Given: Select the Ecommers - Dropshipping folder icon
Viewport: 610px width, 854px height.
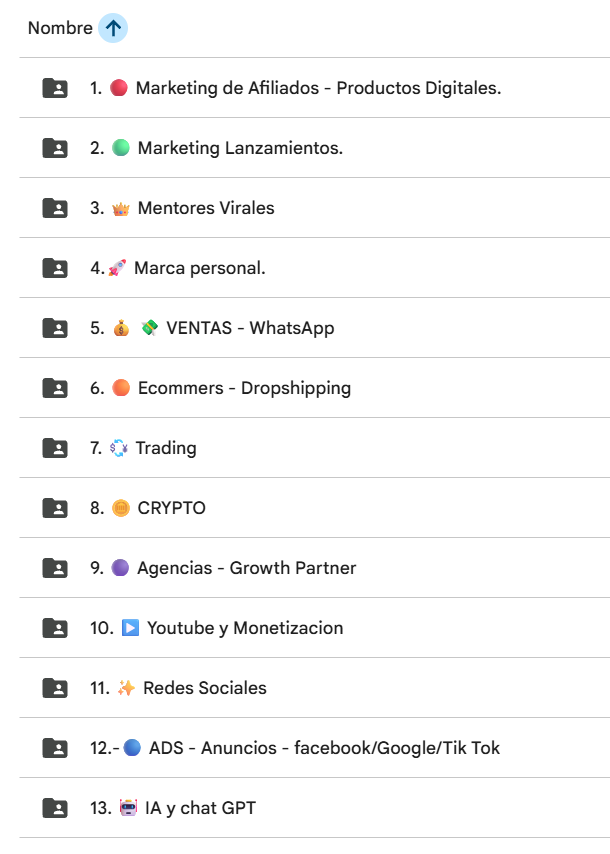Looking at the screenshot, I should [x=55, y=388].
